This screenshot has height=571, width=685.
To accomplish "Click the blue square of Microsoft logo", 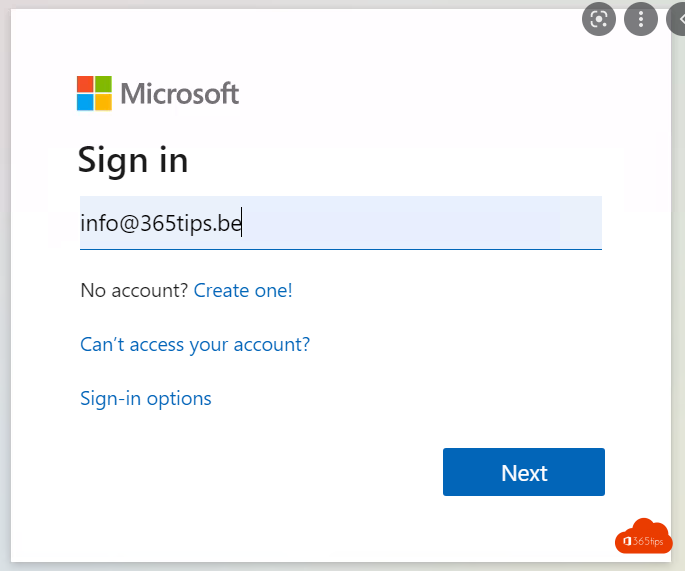I will point(85,102).
